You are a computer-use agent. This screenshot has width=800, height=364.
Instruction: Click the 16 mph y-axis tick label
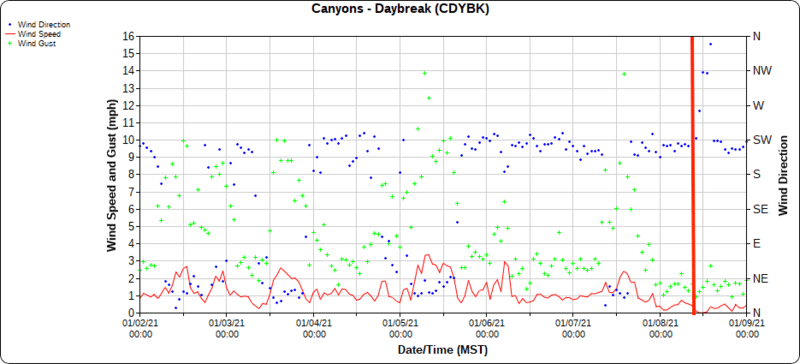129,36
